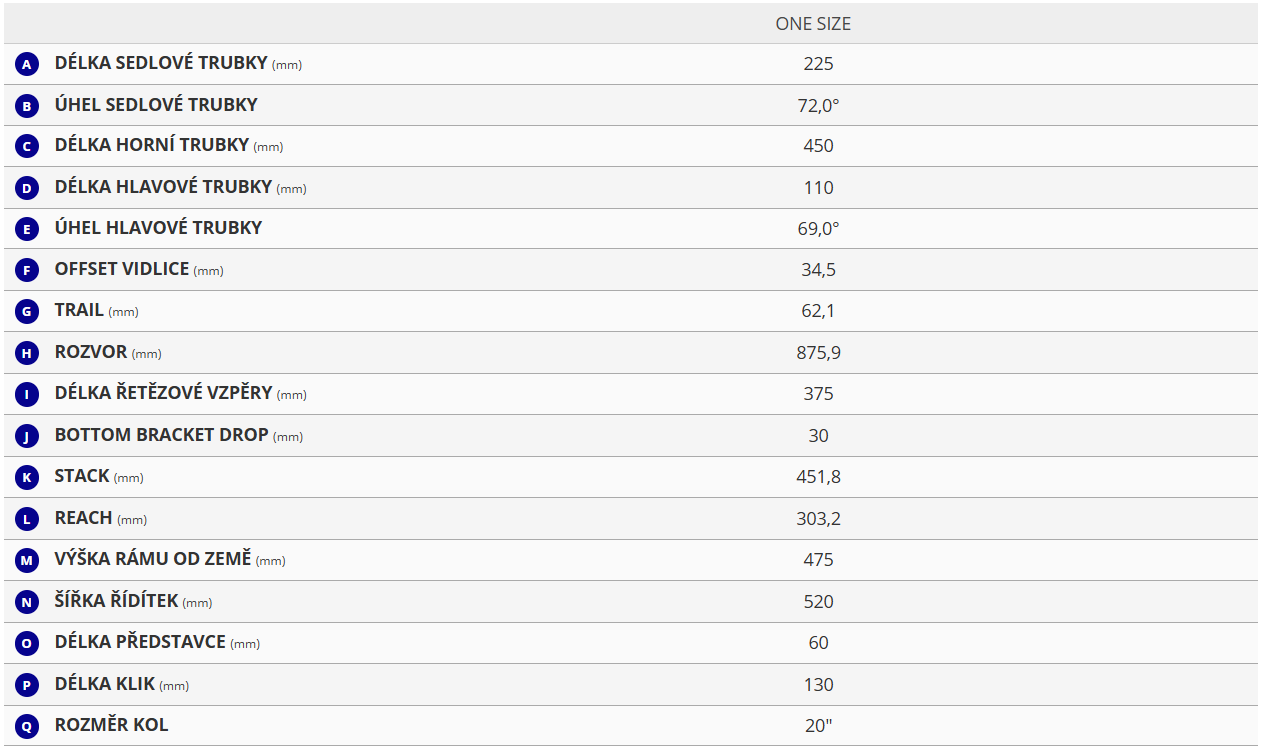Click the VÝŠKA RÁMU OD ZEMĚ label
The width and height of the screenshot is (1264, 749).
[153, 559]
